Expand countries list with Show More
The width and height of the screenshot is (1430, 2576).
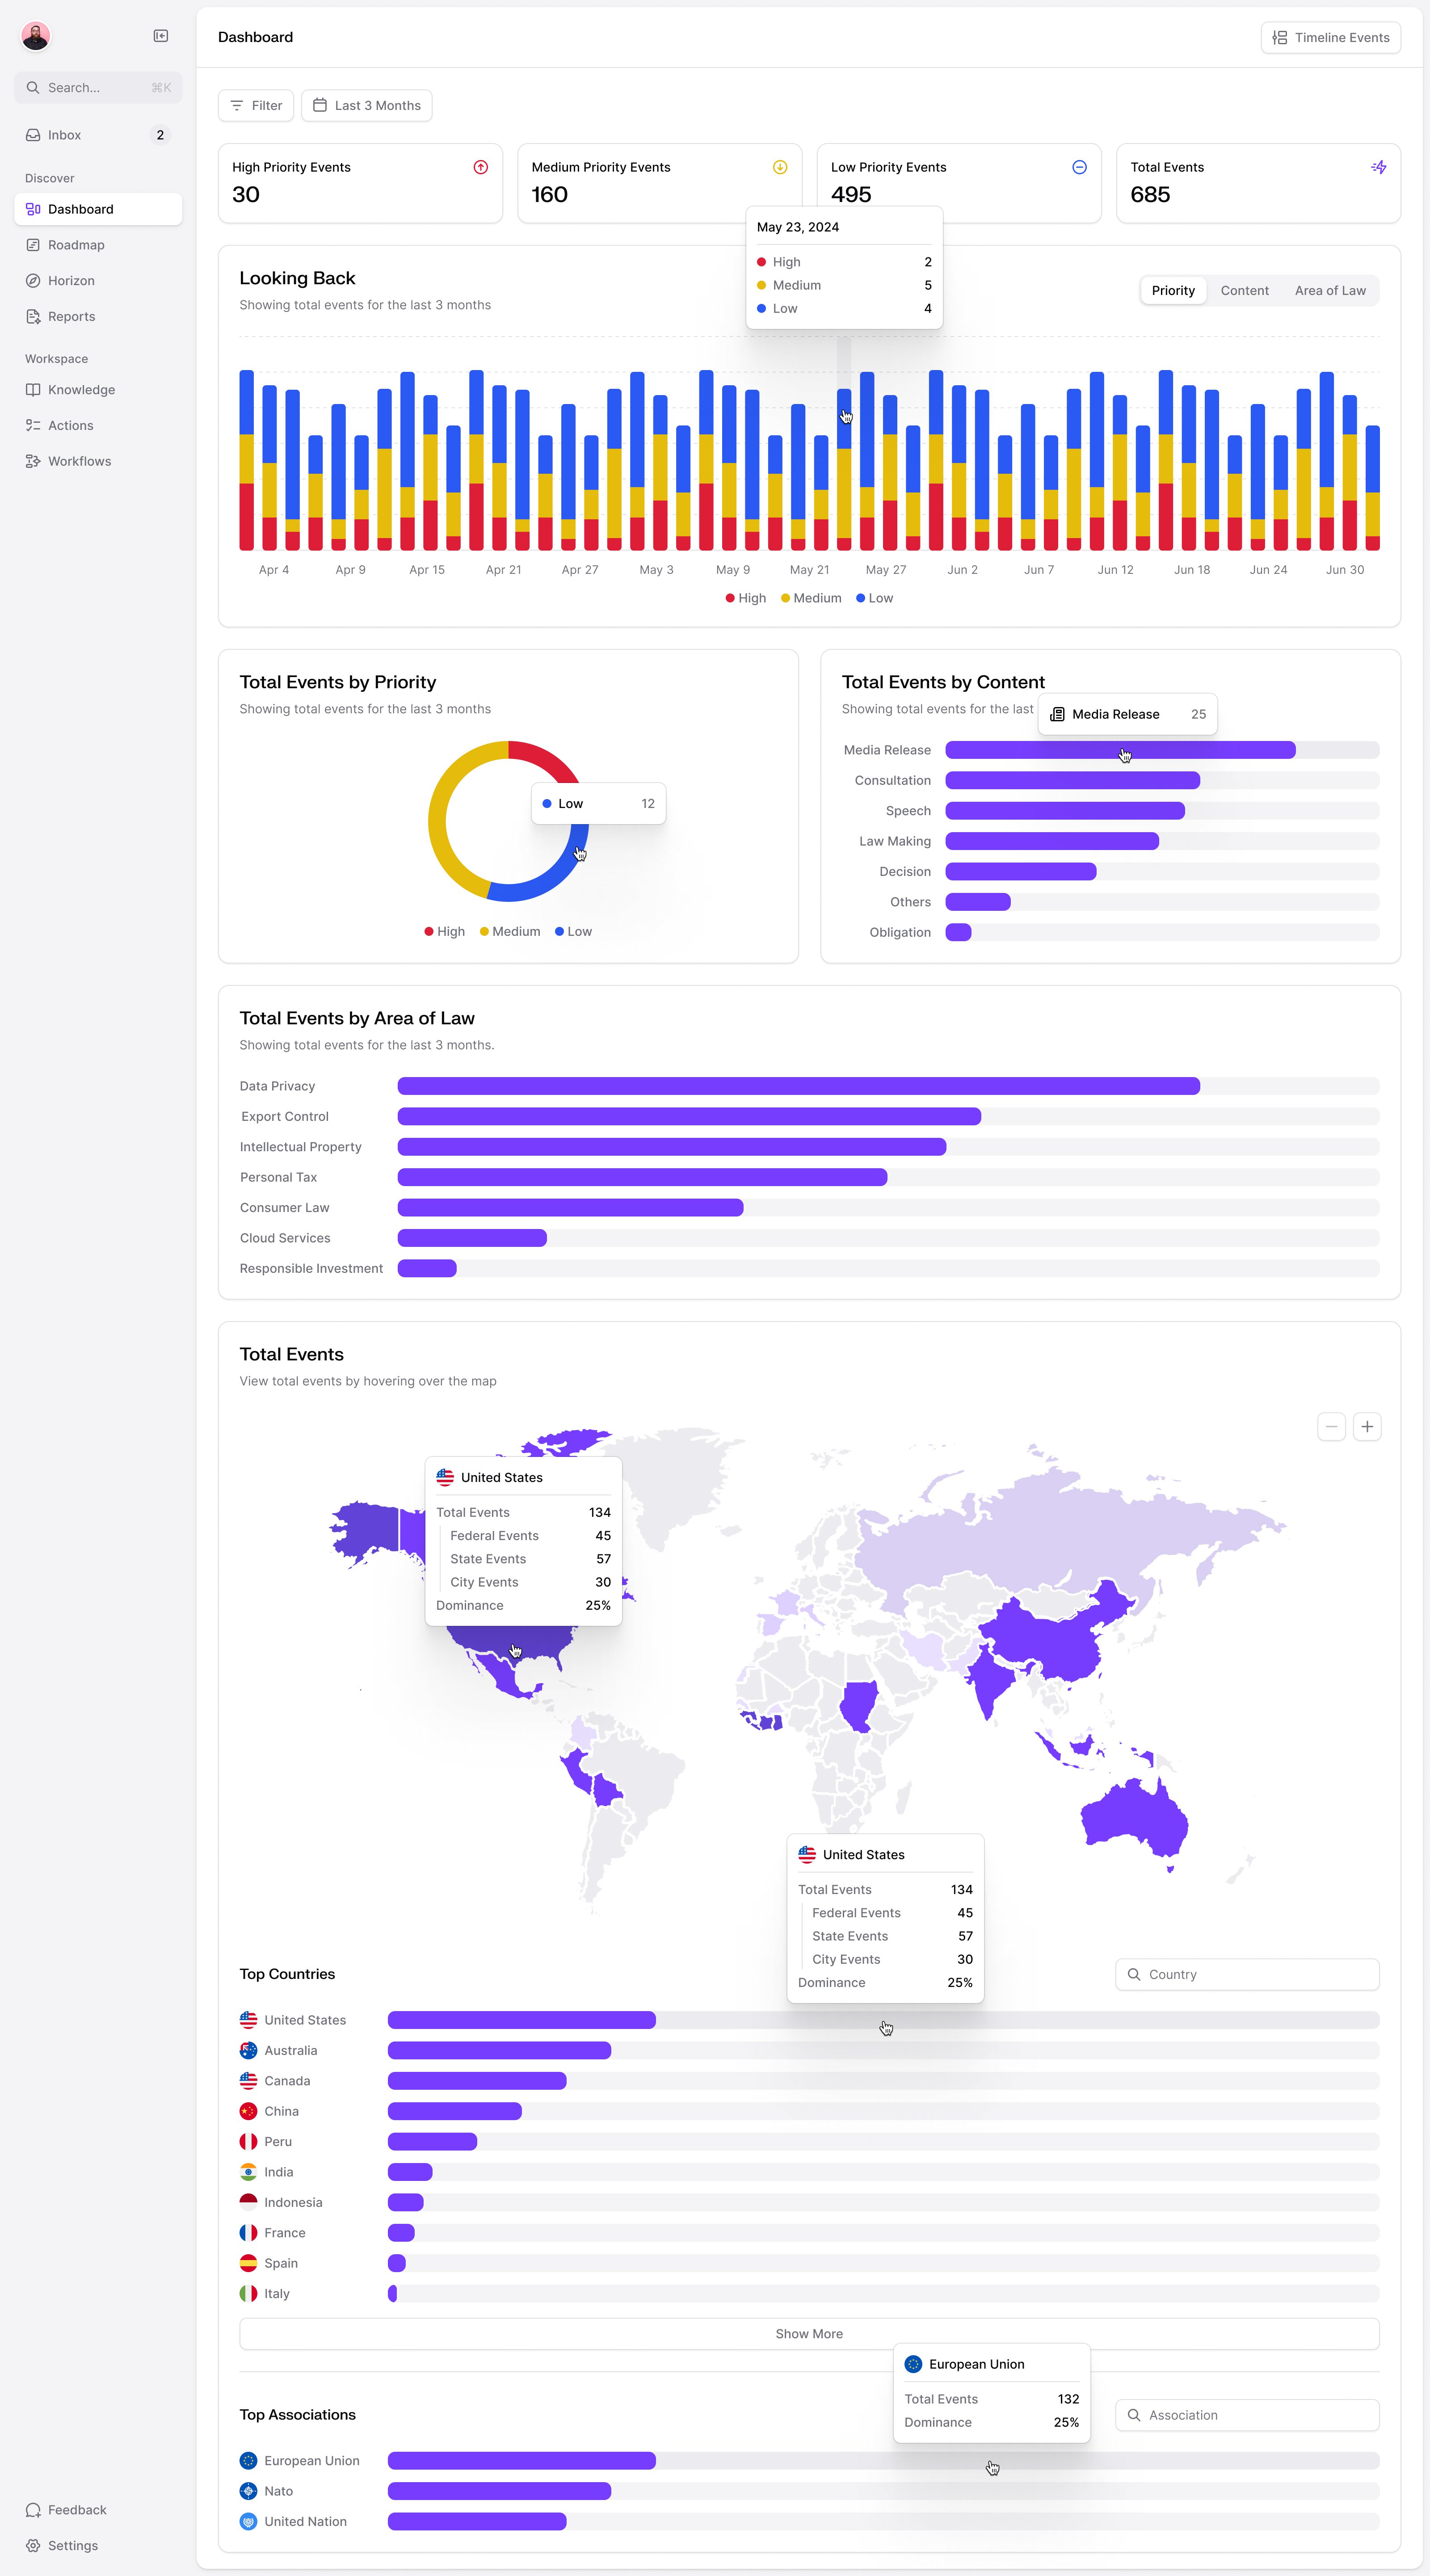click(x=809, y=2333)
